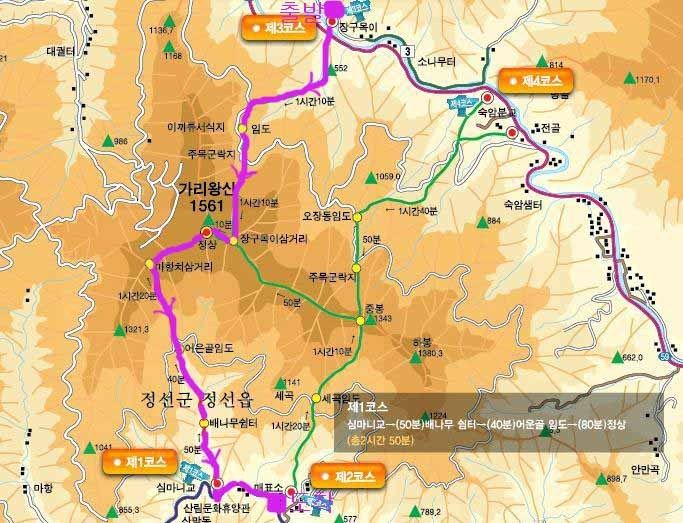This screenshot has width=683, height=523.
Task: Click the route 59 highway shield
Action: pyautogui.click(x=666, y=356)
